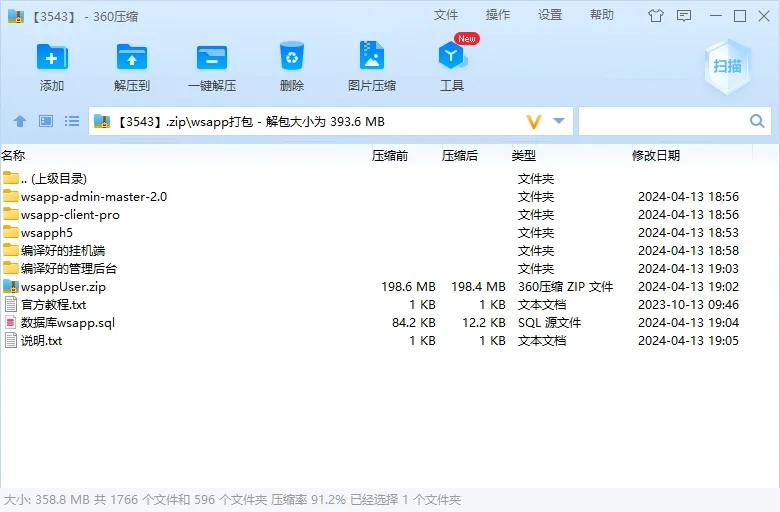Go up one directory with arrow icon
Screen dimensions: 780x512
point(20,121)
